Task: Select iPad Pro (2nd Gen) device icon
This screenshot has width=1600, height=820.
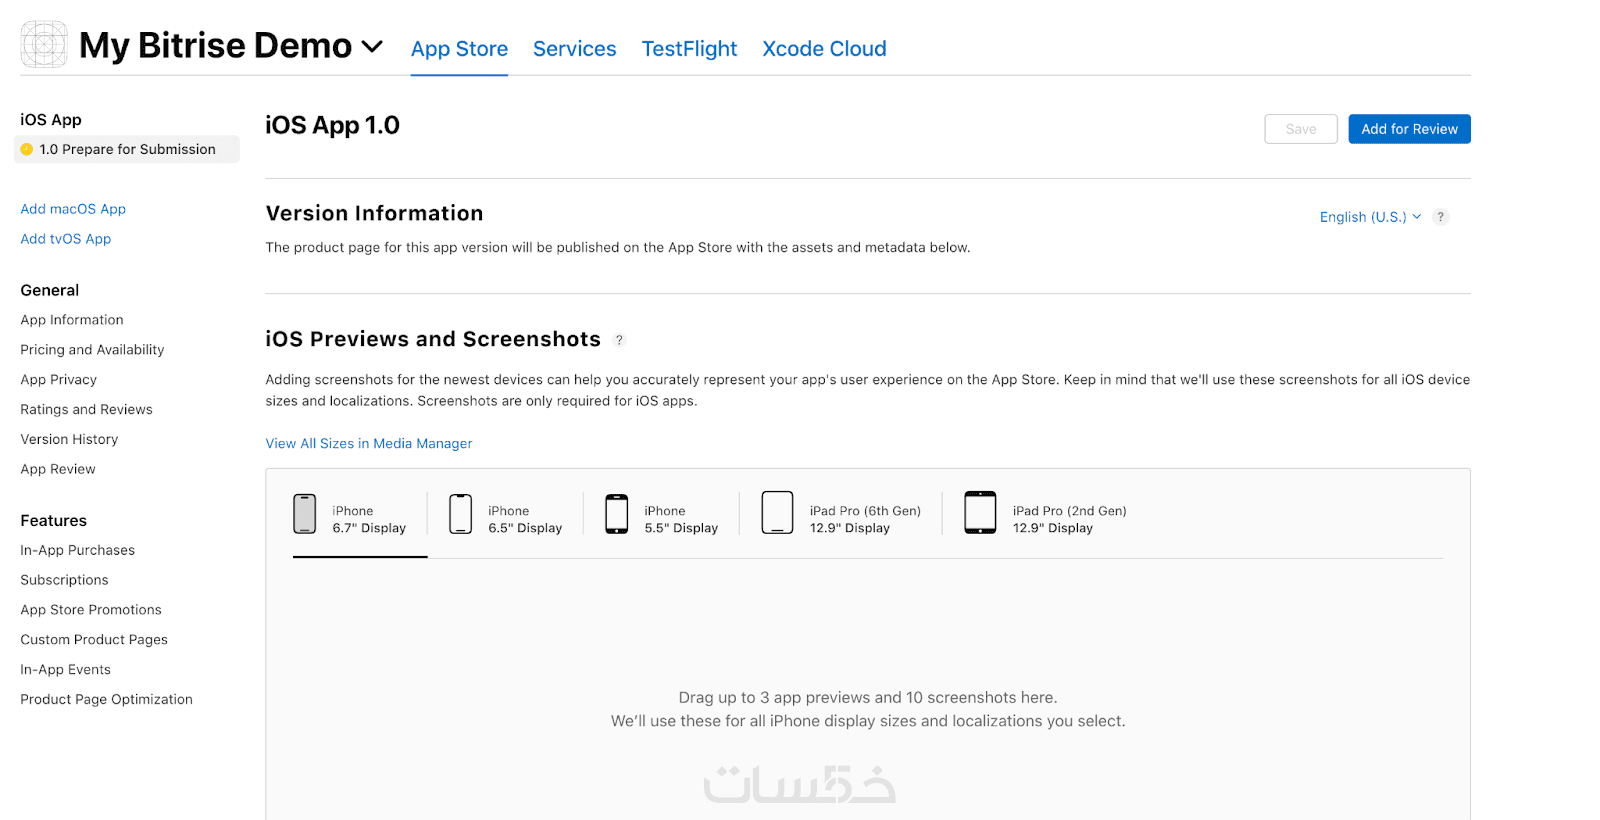Action: 980,513
